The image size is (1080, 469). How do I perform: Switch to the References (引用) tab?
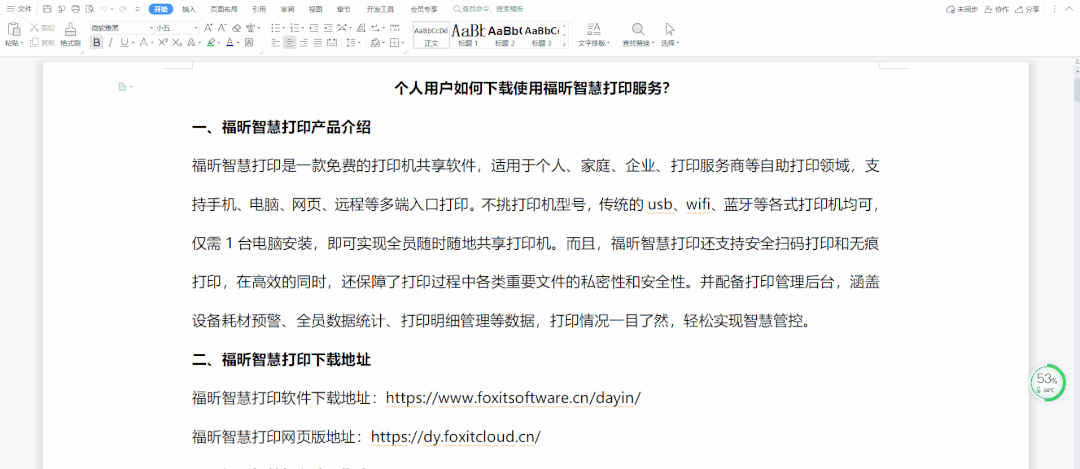(258, 9)
